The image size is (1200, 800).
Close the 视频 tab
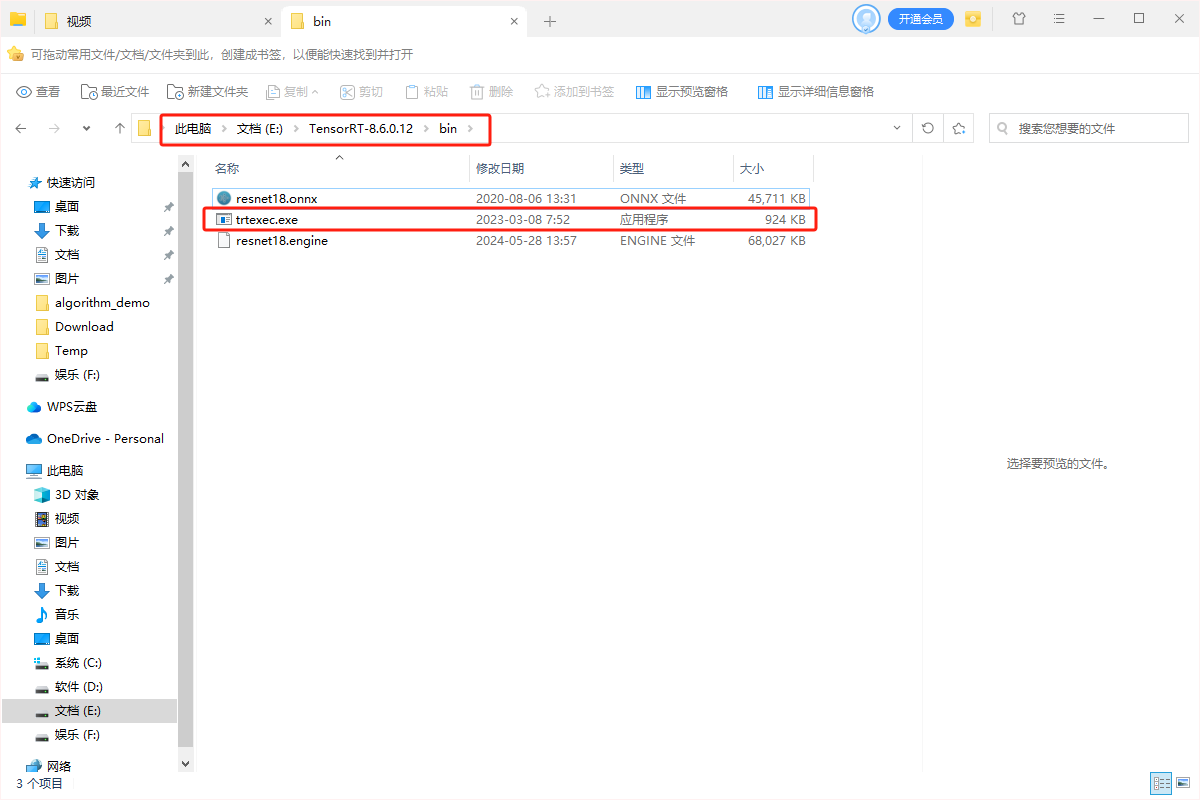[x=268, y=21]
